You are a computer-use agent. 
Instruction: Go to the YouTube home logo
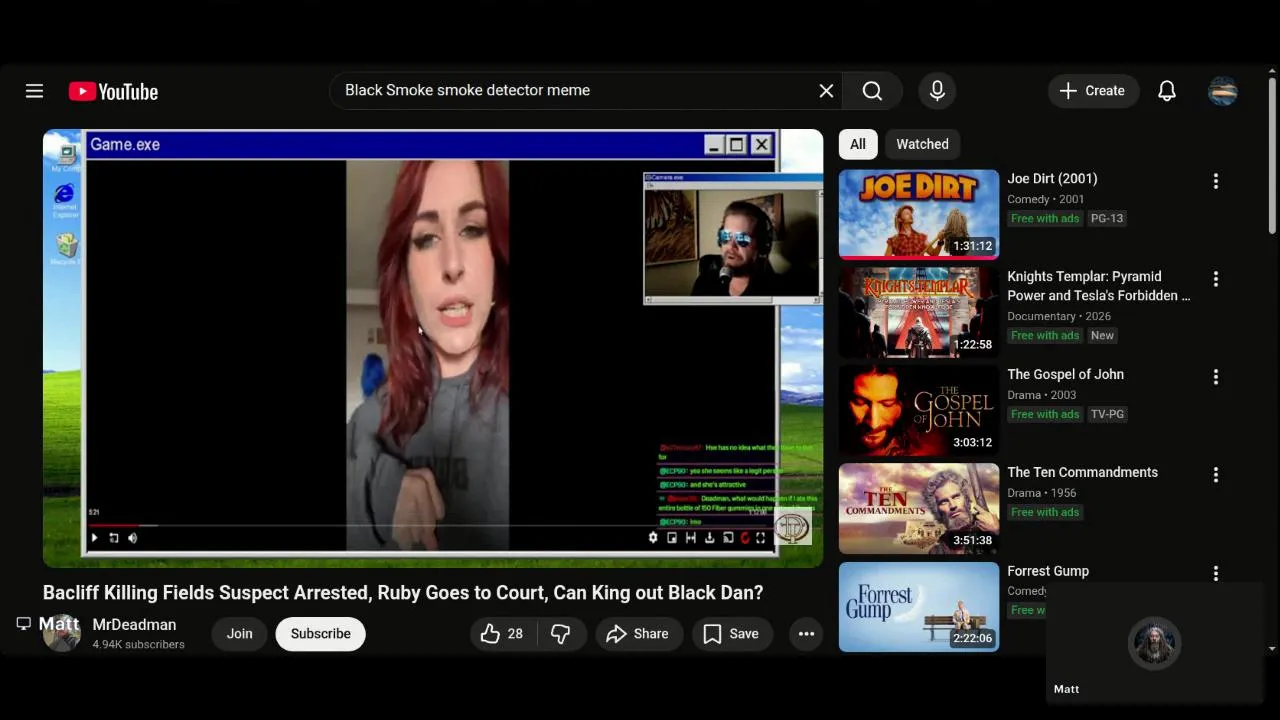coord(113,91)
